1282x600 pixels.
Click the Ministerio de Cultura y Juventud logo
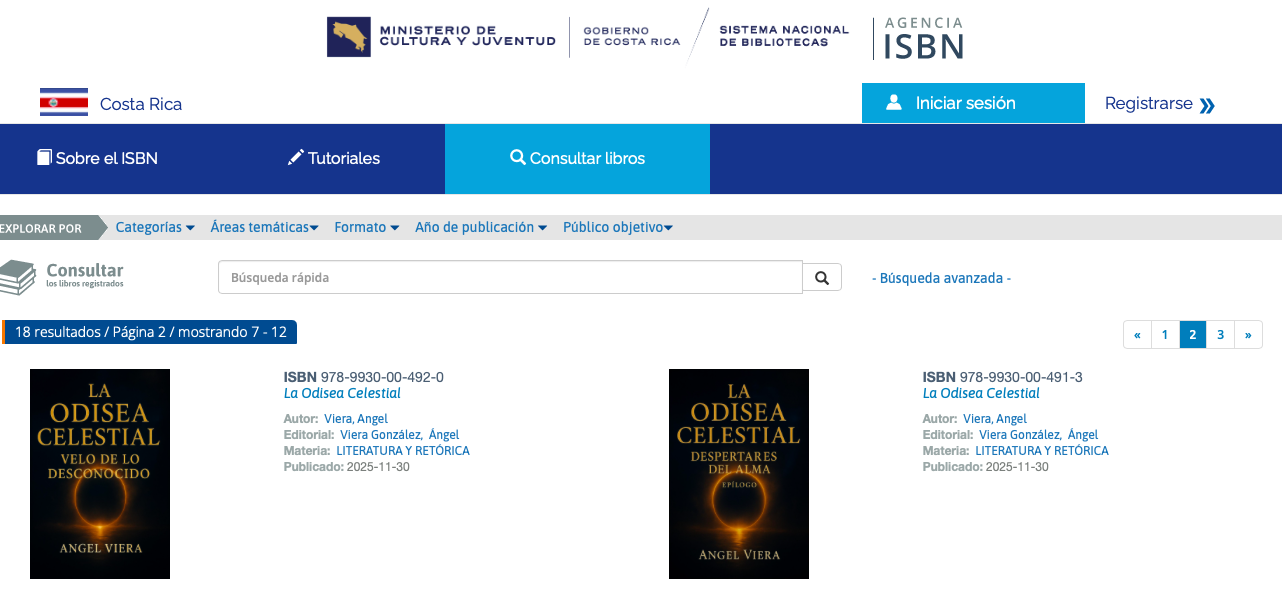pyautogui.click(x=441, y=37)
